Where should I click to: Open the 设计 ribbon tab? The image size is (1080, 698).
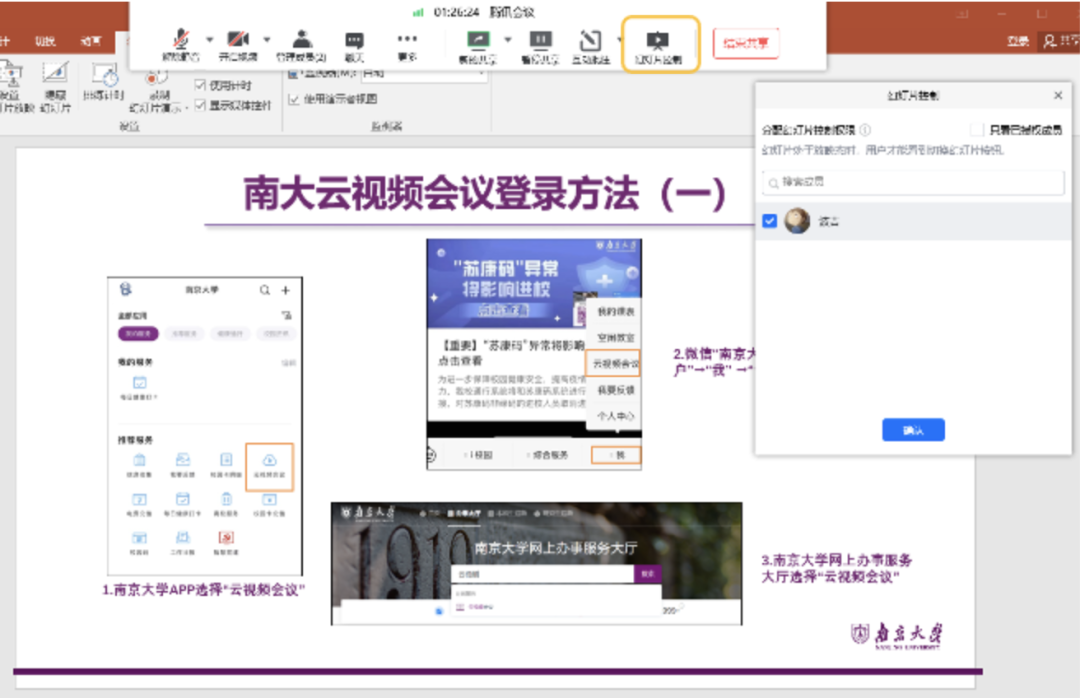pos(6,40)
